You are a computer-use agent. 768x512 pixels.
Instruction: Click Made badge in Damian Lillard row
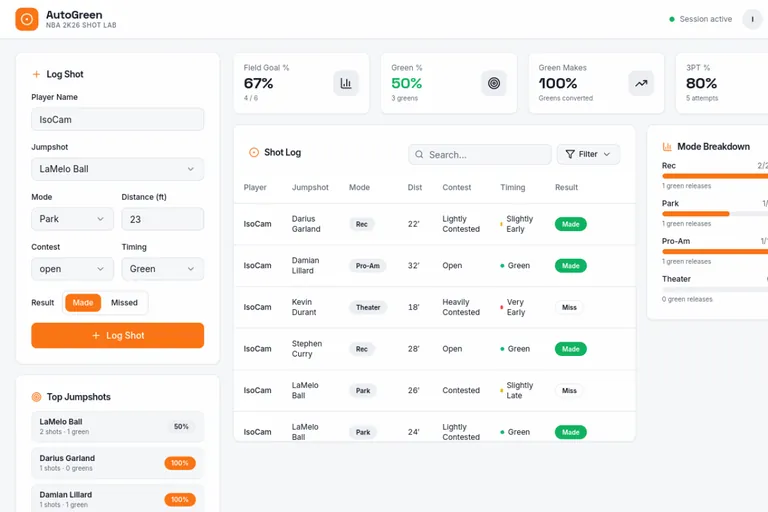[571, 266]
